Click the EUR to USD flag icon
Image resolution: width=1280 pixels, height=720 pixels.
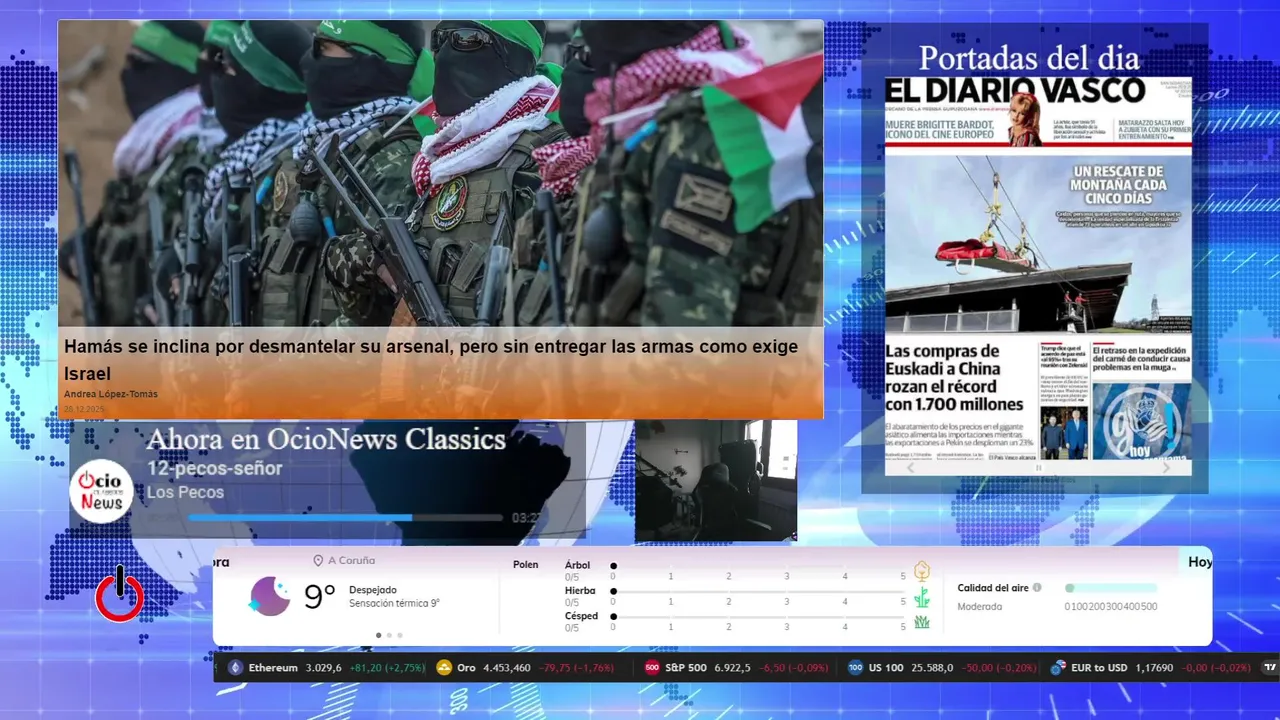(x=1058, y=668)
